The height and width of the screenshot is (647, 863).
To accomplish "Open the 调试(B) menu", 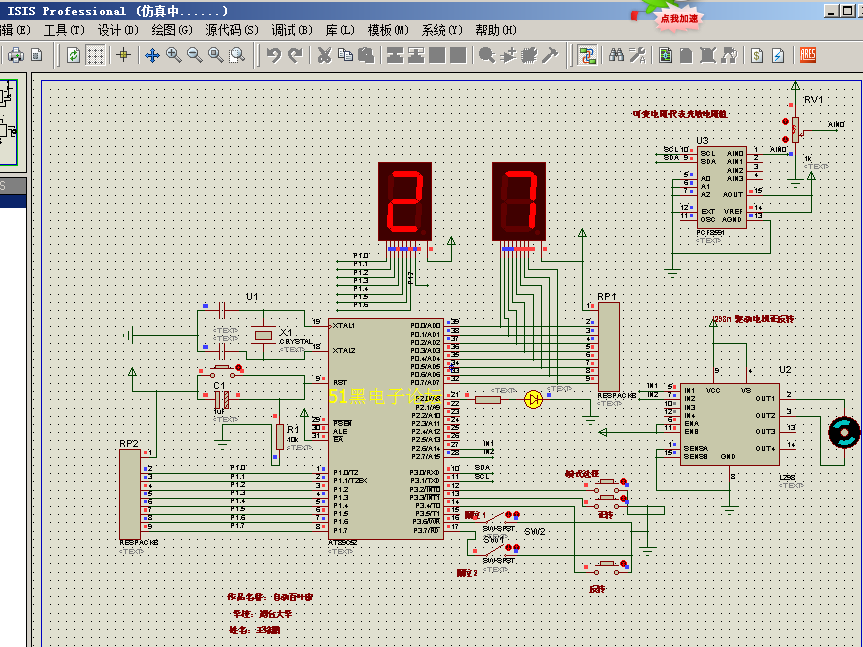I will coord(292,30).
